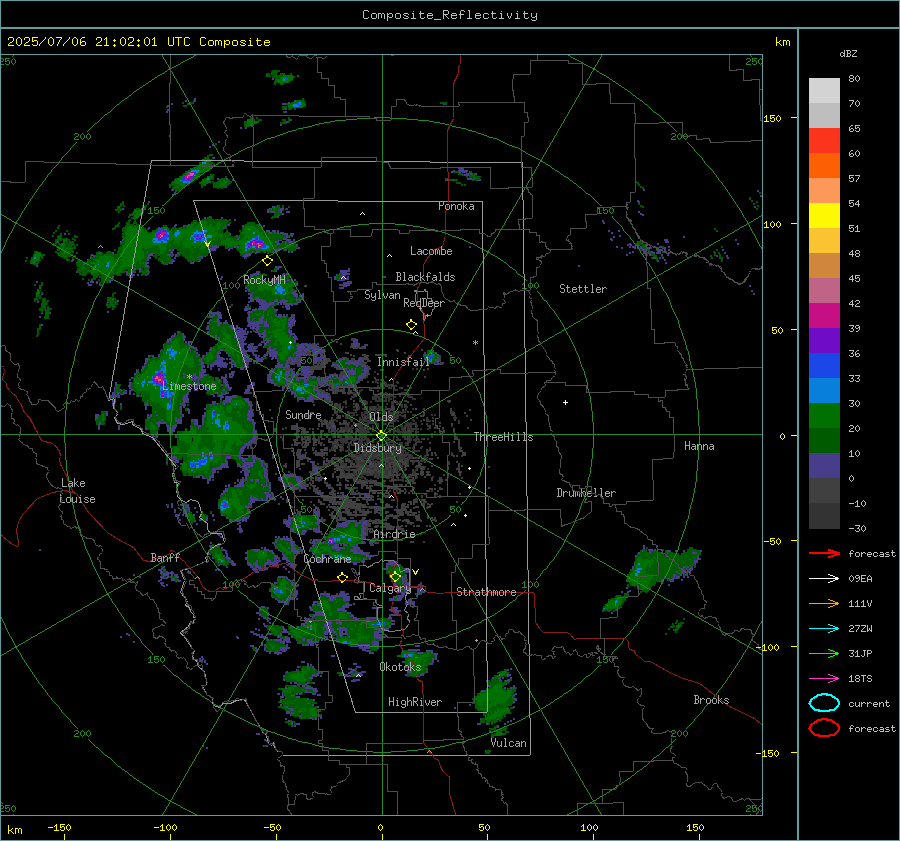Click the asterisk marker east of Innisfail
The width and height of the screenshot is (900, 841).
[475, 343]
